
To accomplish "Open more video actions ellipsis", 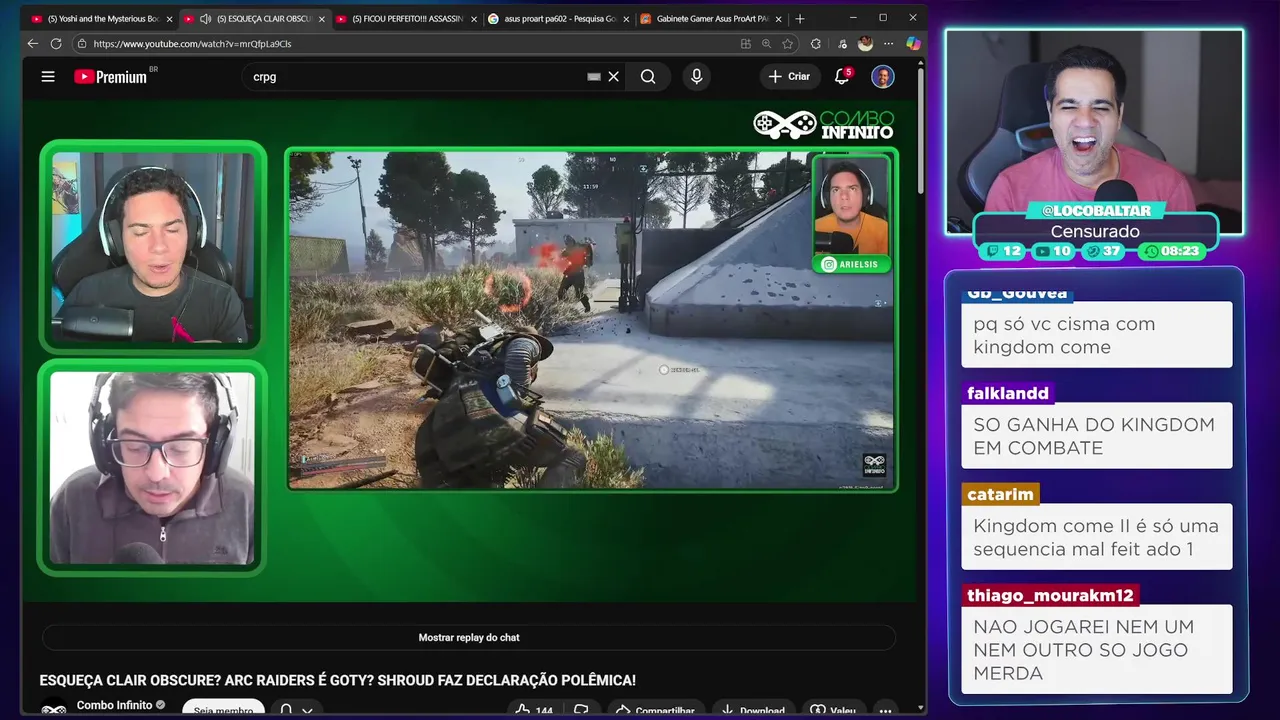I will [885, 711].
